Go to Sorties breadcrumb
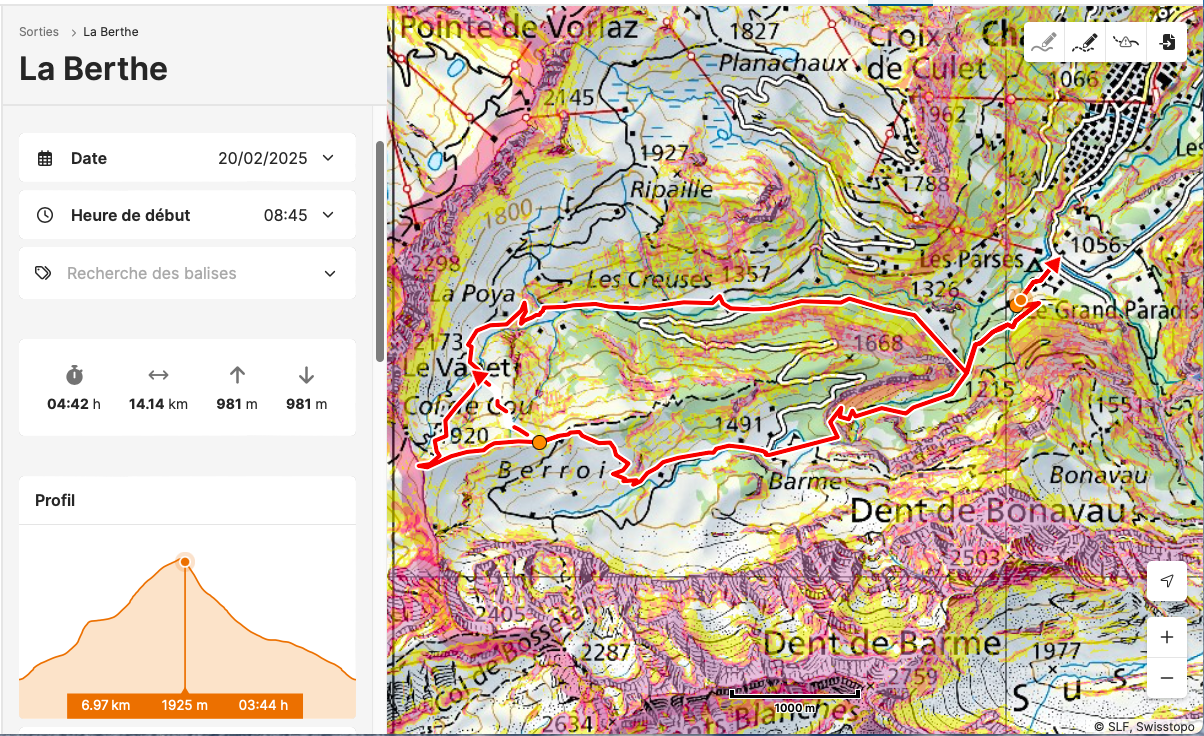1204x736 pixels. [39, 32]
